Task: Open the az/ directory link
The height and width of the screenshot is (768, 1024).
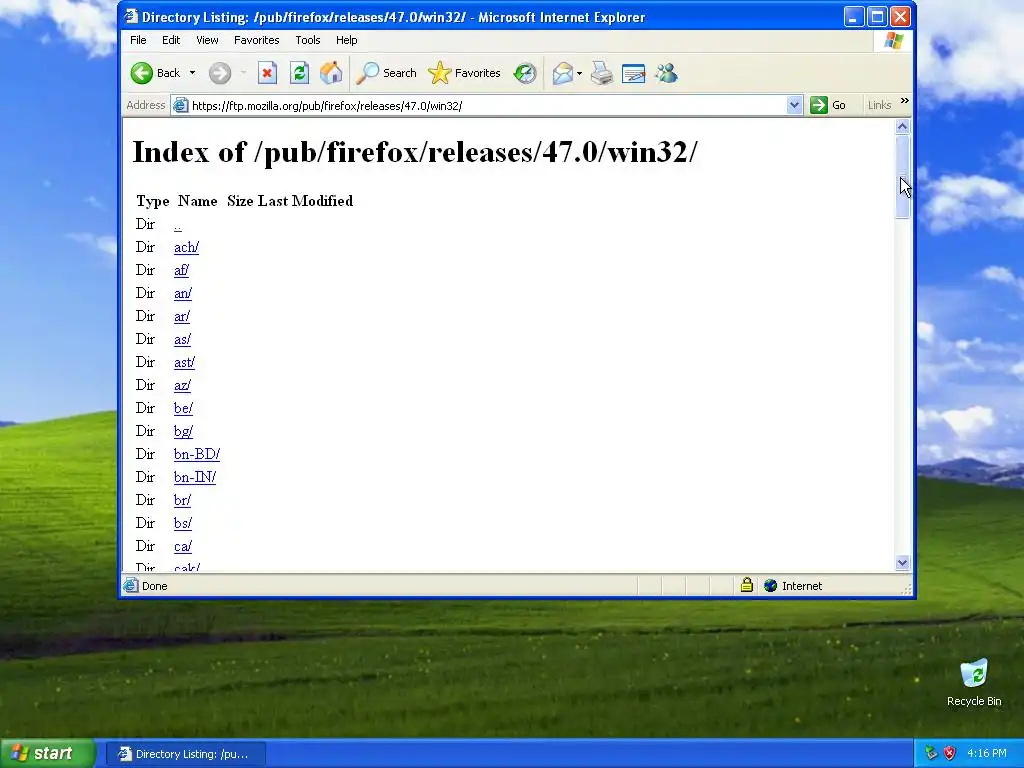Action: pos(182,385)
